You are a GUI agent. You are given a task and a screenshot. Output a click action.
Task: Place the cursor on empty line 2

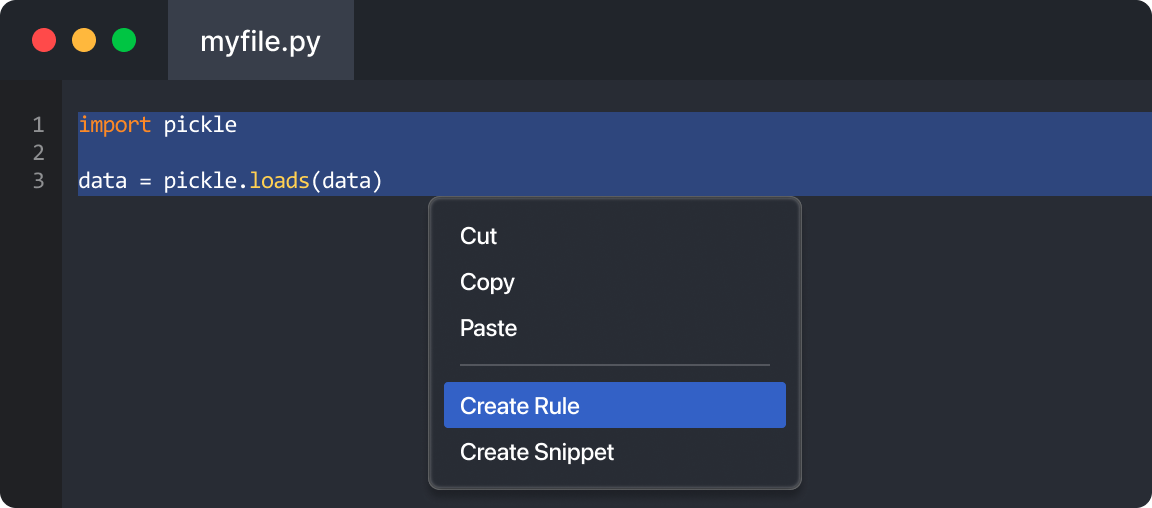point(400,153)
